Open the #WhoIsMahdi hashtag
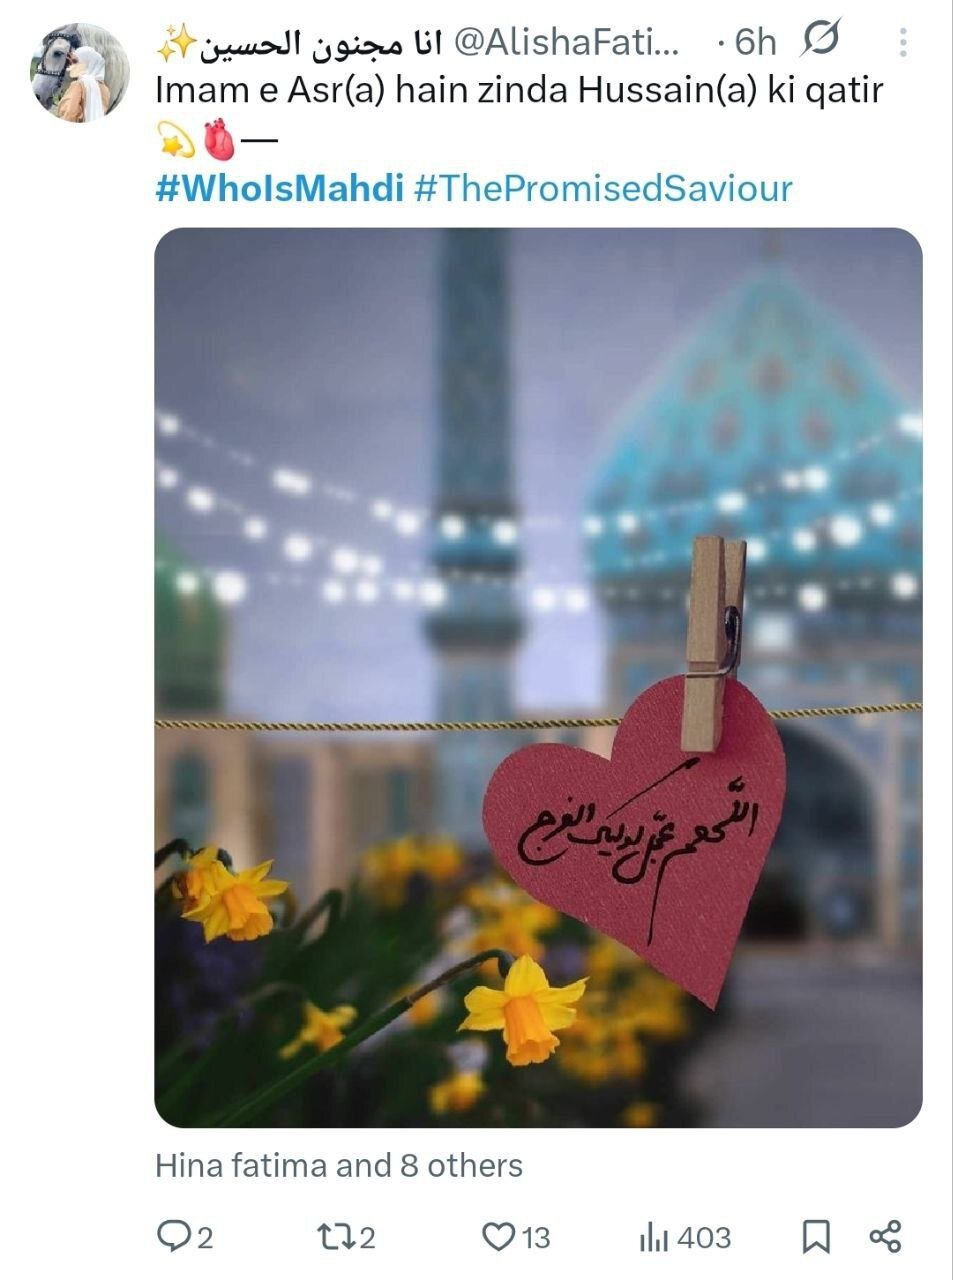Screen dimensions: 953x1280 coord(279,188)
